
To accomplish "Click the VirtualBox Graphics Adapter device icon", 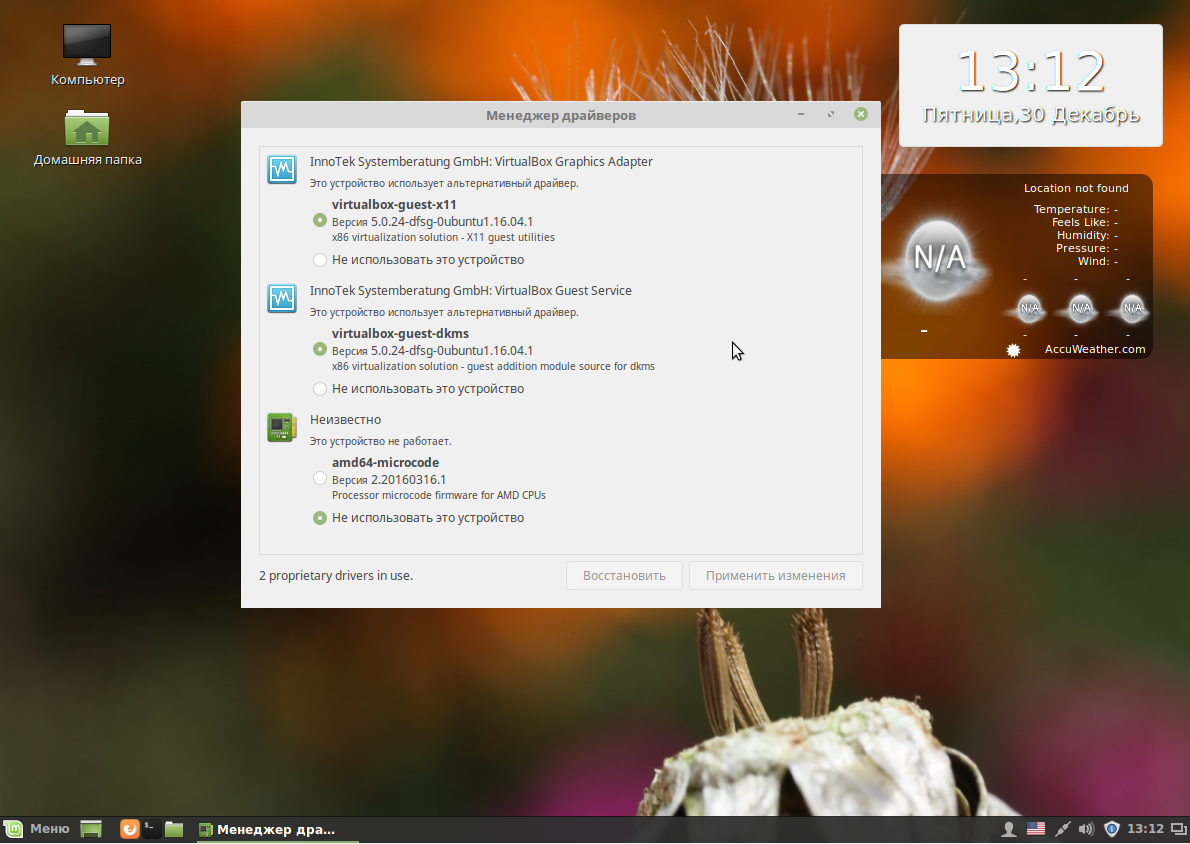I will 281,169.
